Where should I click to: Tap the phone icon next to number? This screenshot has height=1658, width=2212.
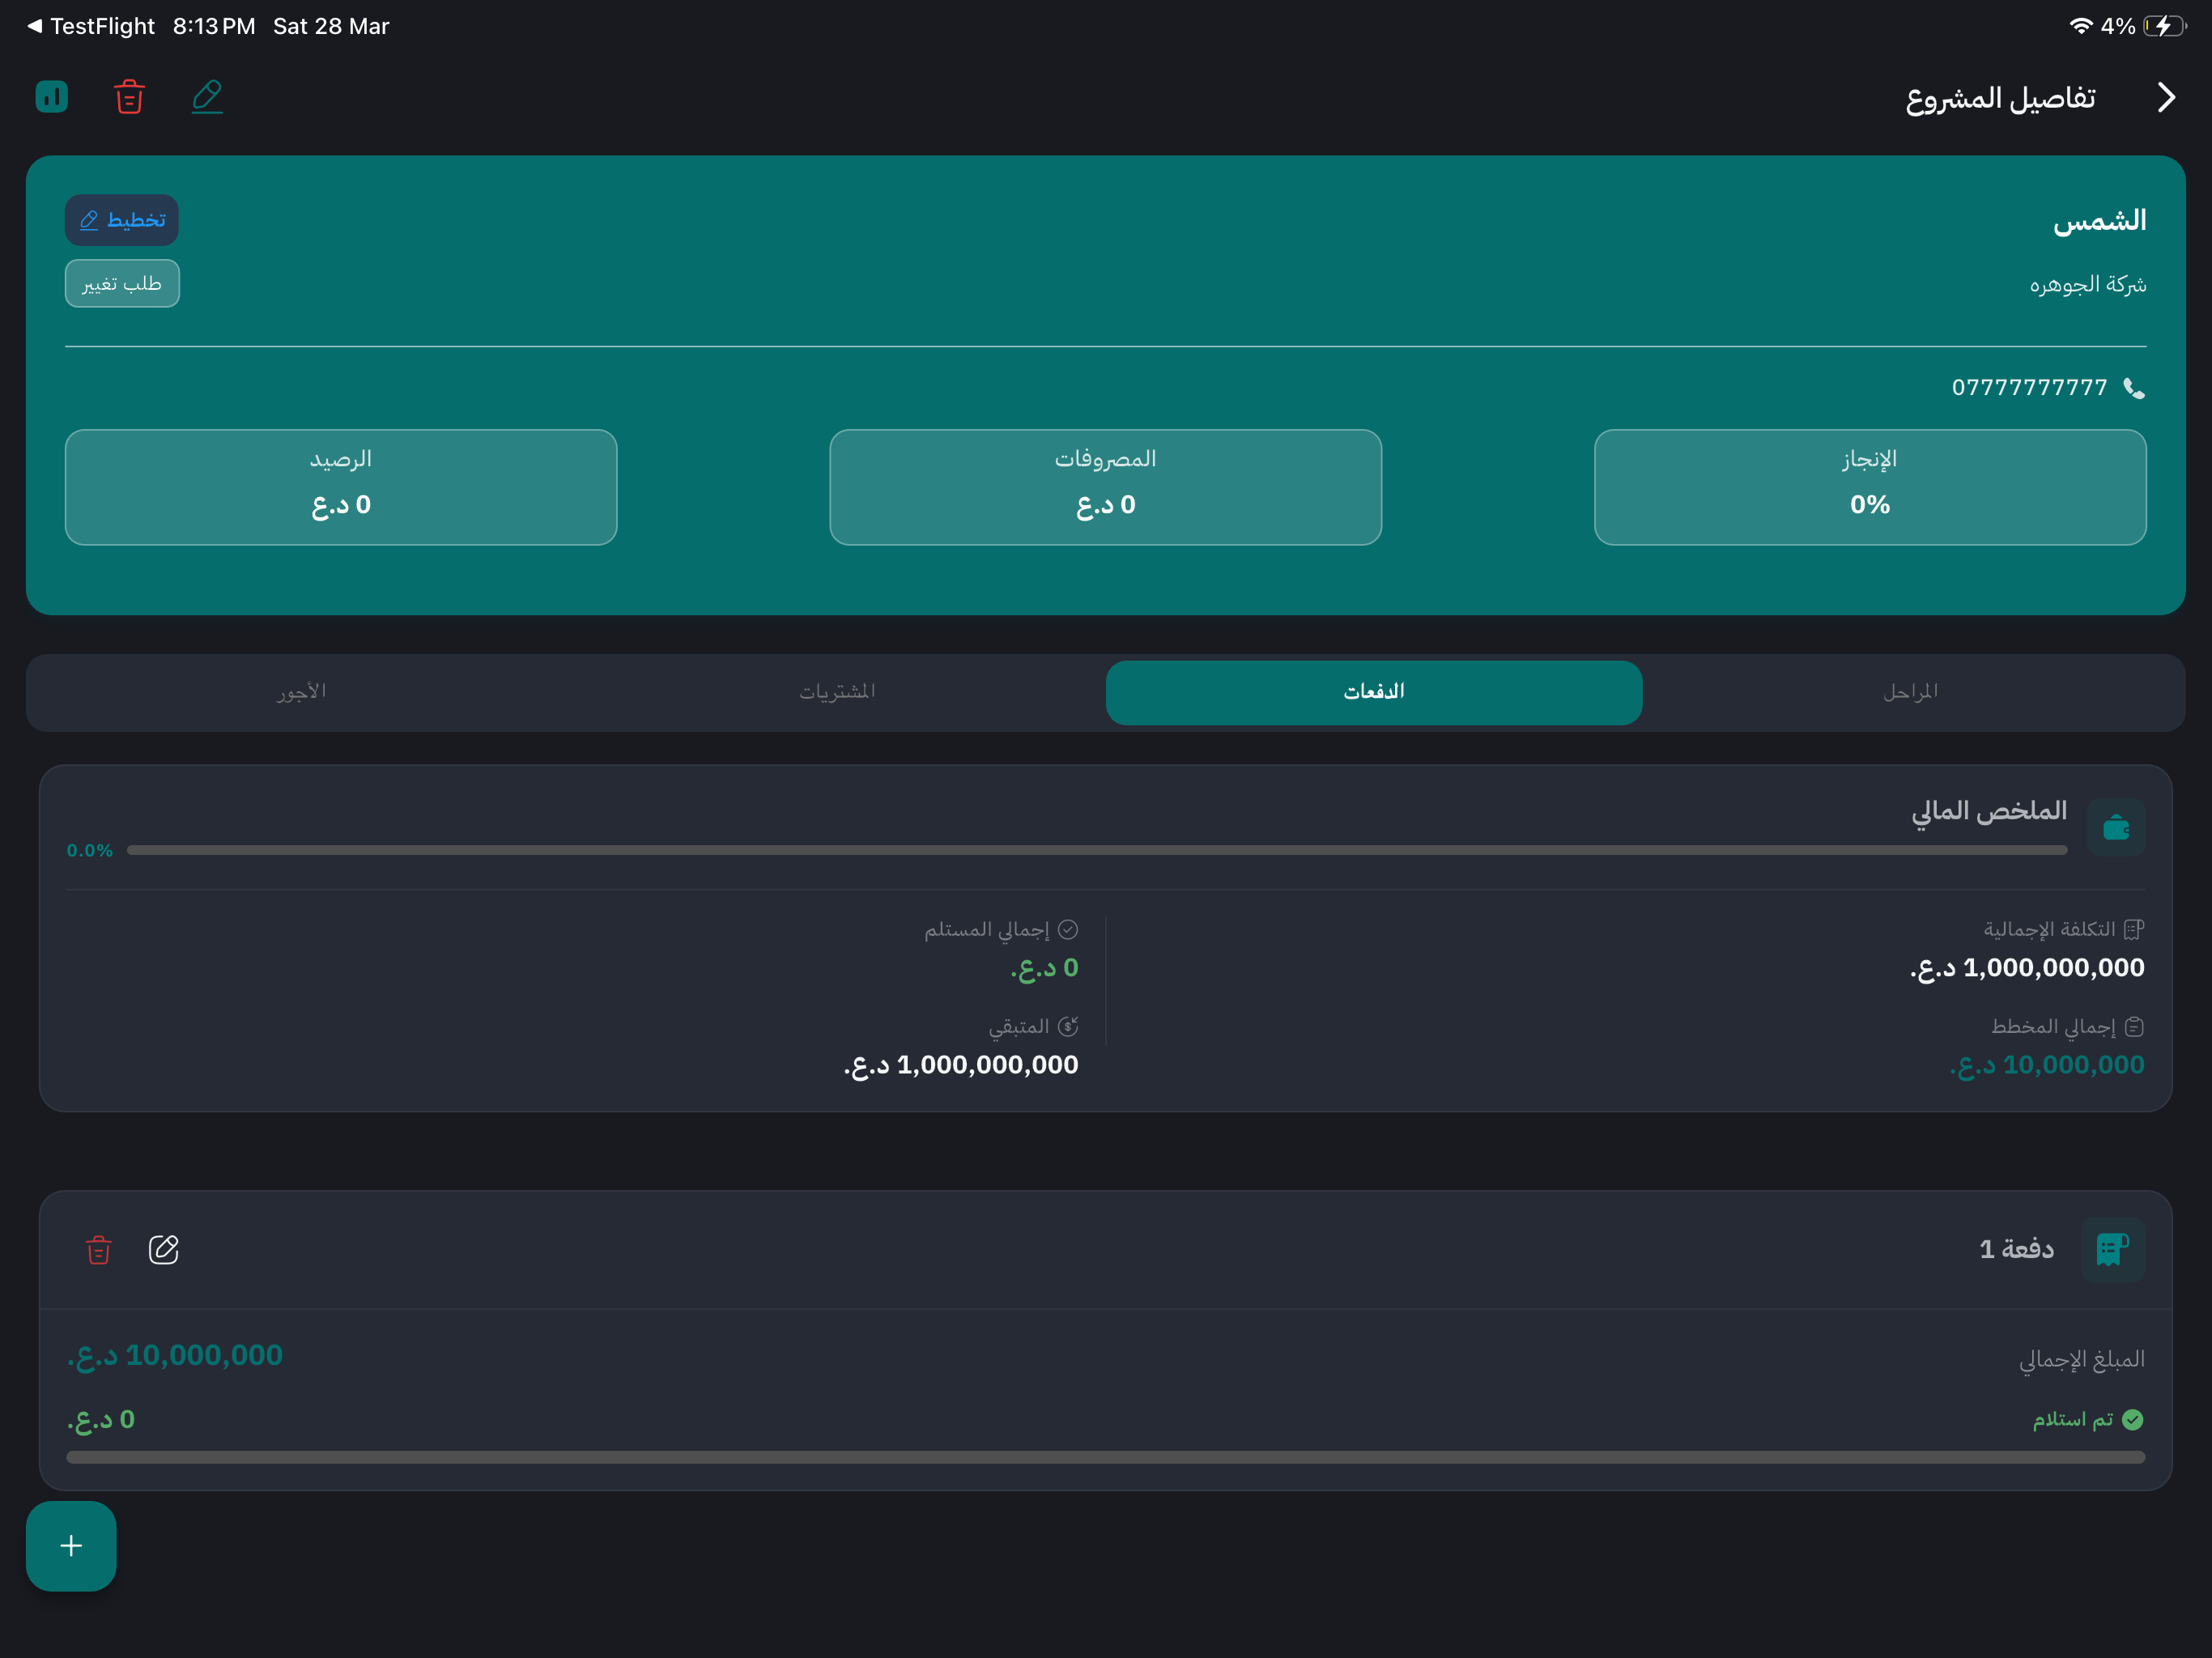click(2134, 388)
